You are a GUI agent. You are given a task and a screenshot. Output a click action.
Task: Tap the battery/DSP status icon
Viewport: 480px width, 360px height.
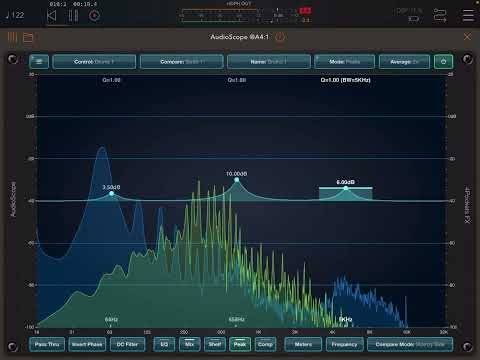click(x=413, y=19)
